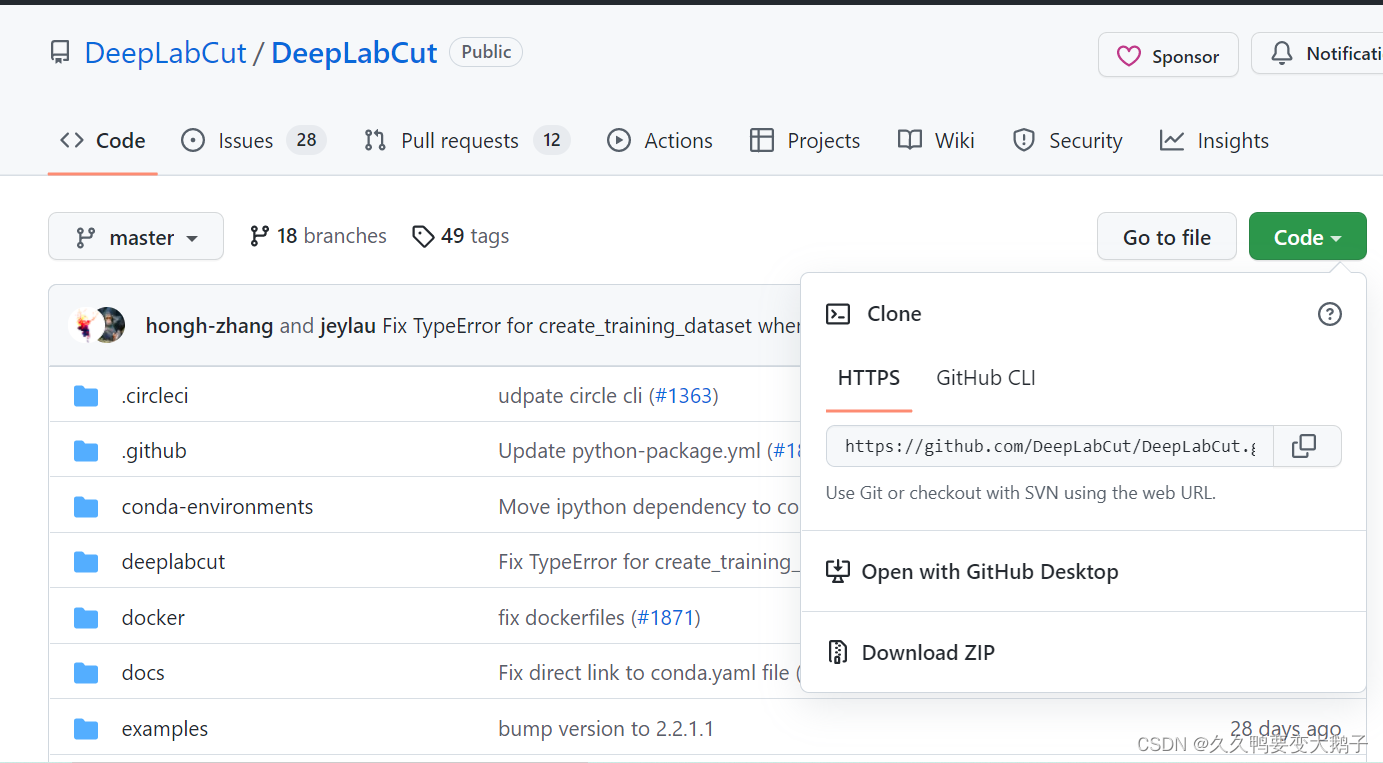The height and width of the screenshot is (763, 1383).
Task: Open the Pull requests tab
Action: (459, 141)
